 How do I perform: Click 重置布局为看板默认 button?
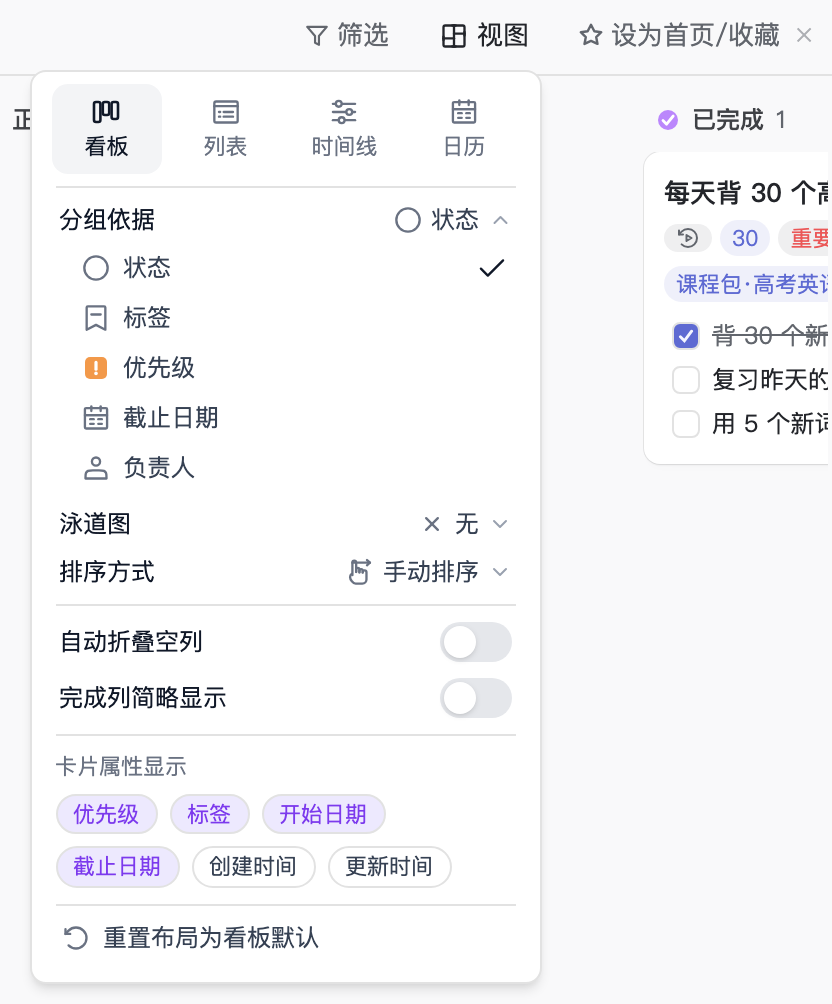tap(191, 938)
